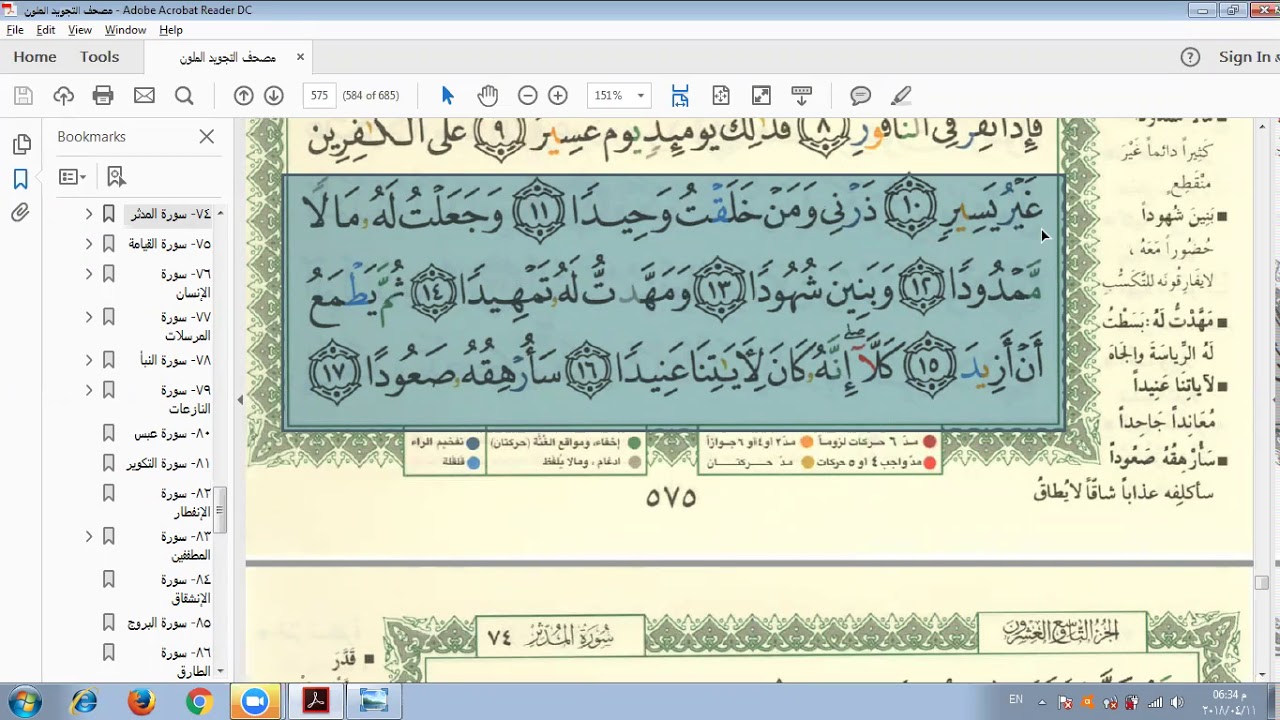Image resolution: width=1280 pixels, height=720 pixels.
Task: Activate the Selection arrow tool
Action: click(447, 96)
